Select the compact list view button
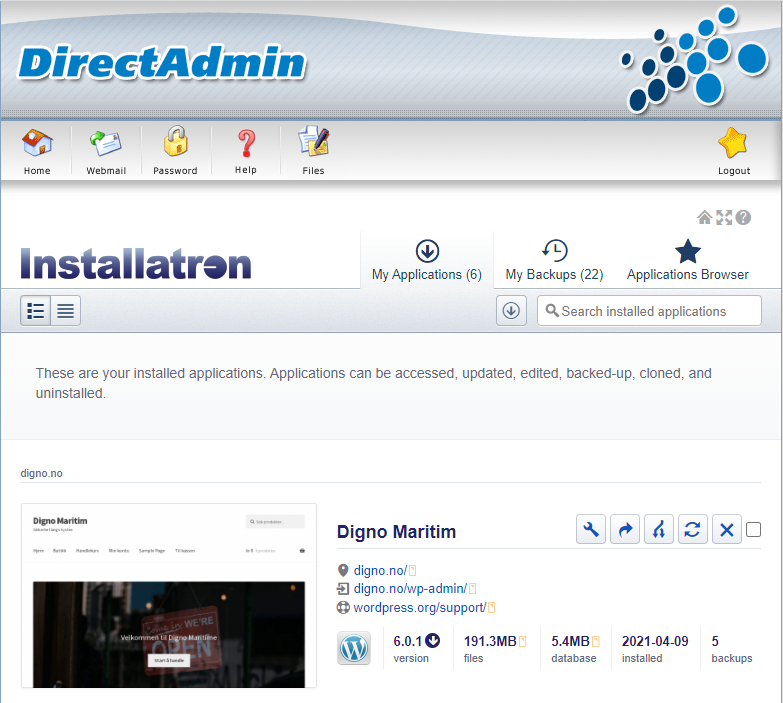The width and height of the screenshot is (783, 703). (x=65, y=311)
